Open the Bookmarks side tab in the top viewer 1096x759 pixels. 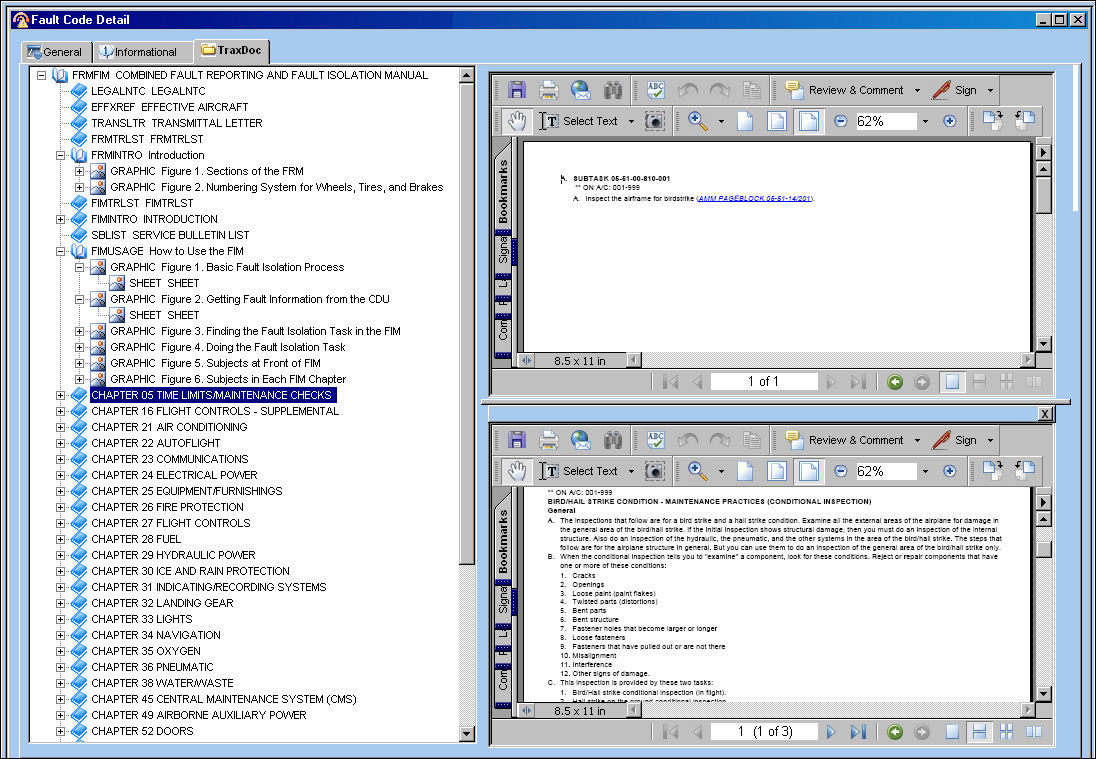503,191
